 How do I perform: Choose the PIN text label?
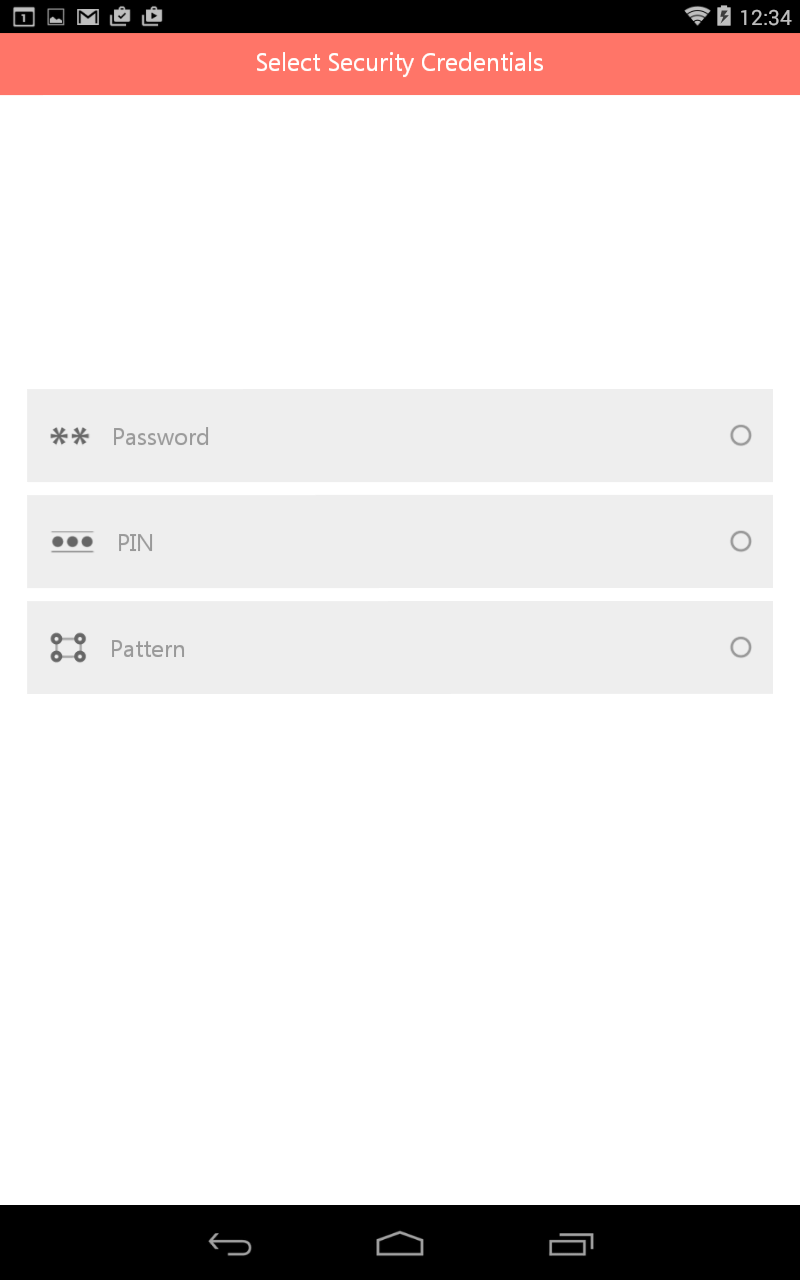pos(135,543)
